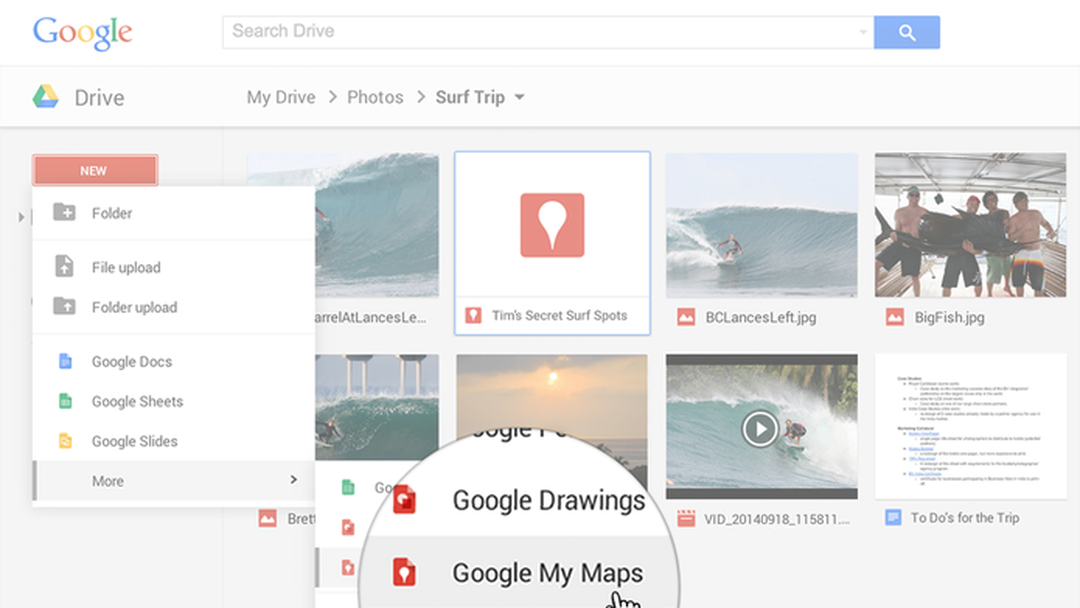This screenshot has width=1080, height=608.
Task: Click the More menu entry
Action: (x=107, y=480)
